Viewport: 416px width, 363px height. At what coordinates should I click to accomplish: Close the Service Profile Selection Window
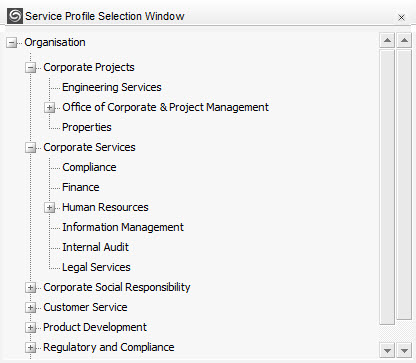pos(401,17)
